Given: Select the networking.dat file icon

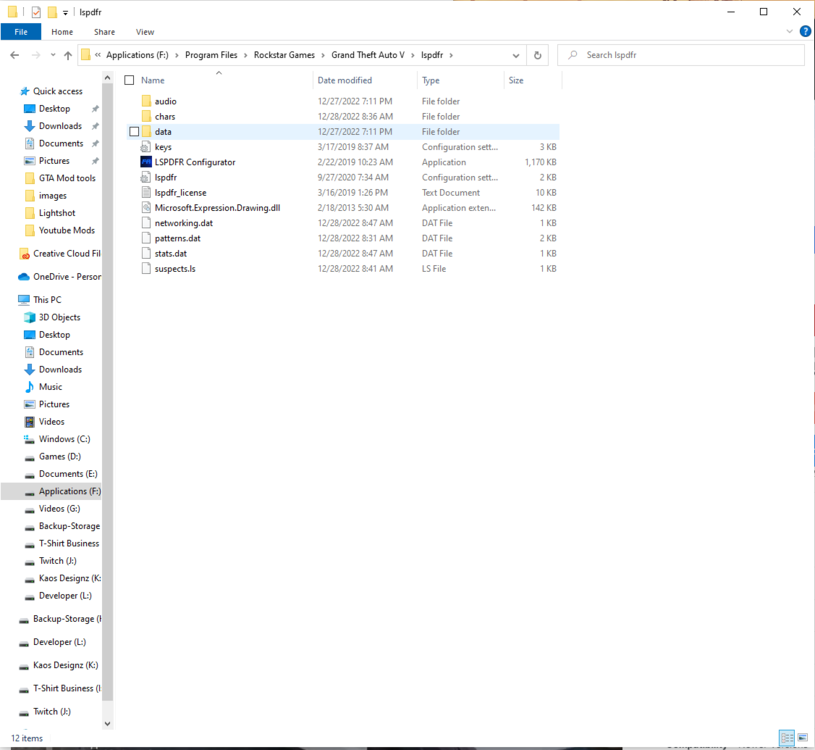Looking at the screenshot, I should point(146,223).
